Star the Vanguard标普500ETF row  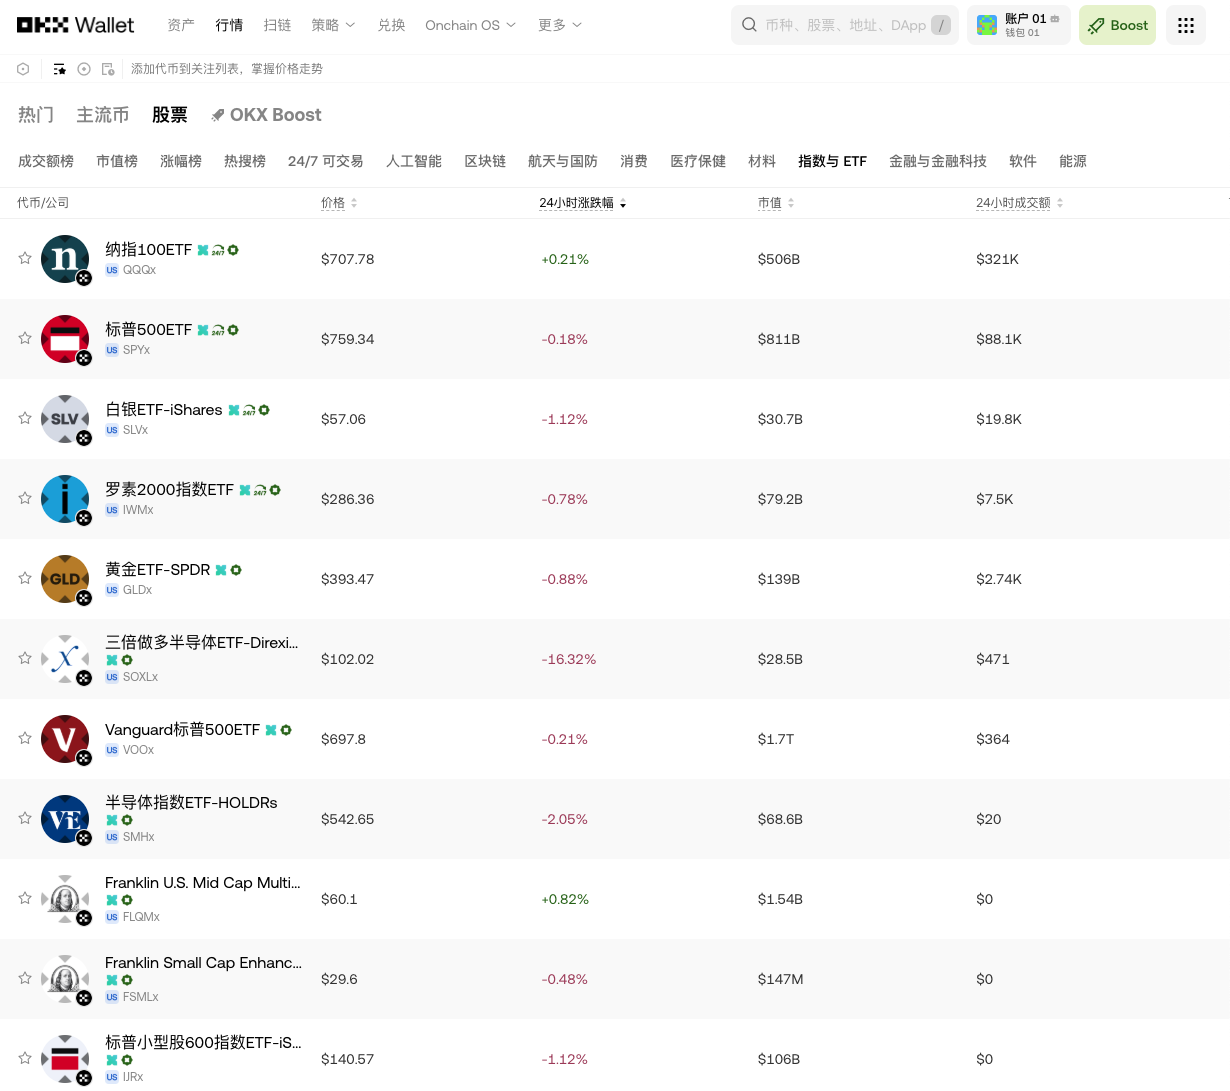[x=25, y=738]
